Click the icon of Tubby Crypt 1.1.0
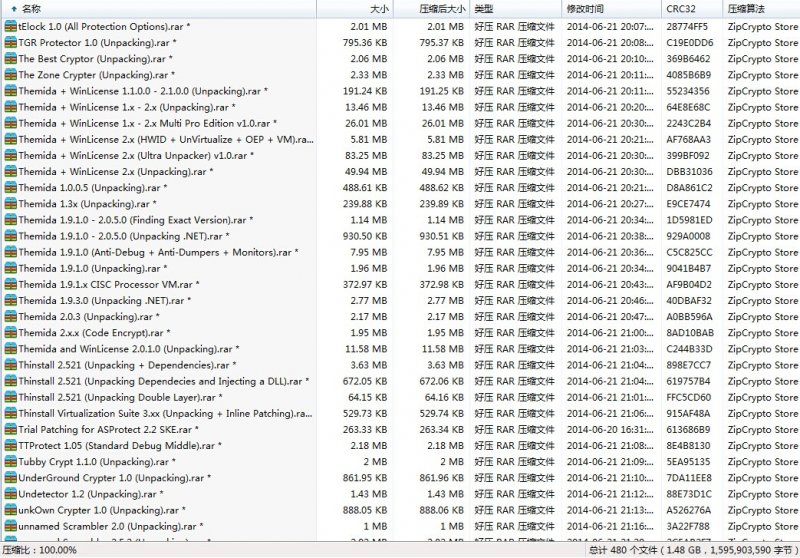800x558 pixels. (x=10, y=462)
